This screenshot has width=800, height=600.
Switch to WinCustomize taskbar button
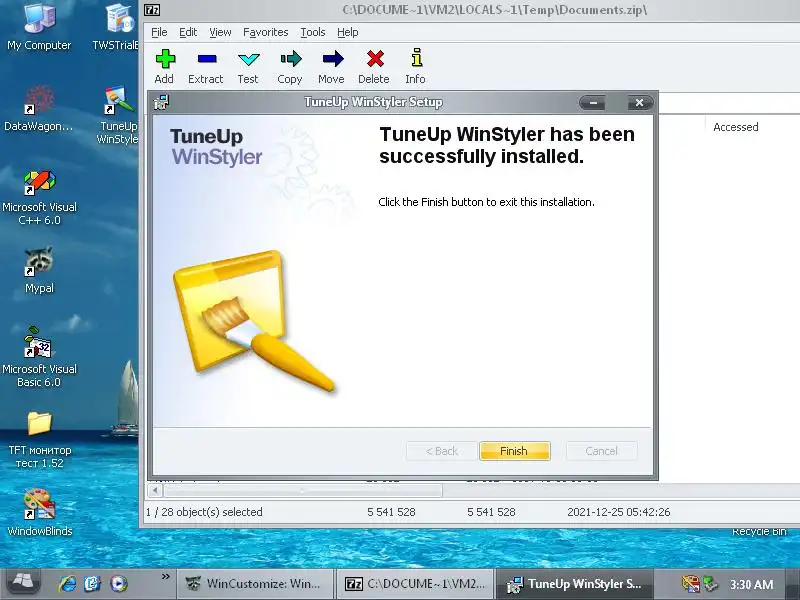click(x=256, y=584)
